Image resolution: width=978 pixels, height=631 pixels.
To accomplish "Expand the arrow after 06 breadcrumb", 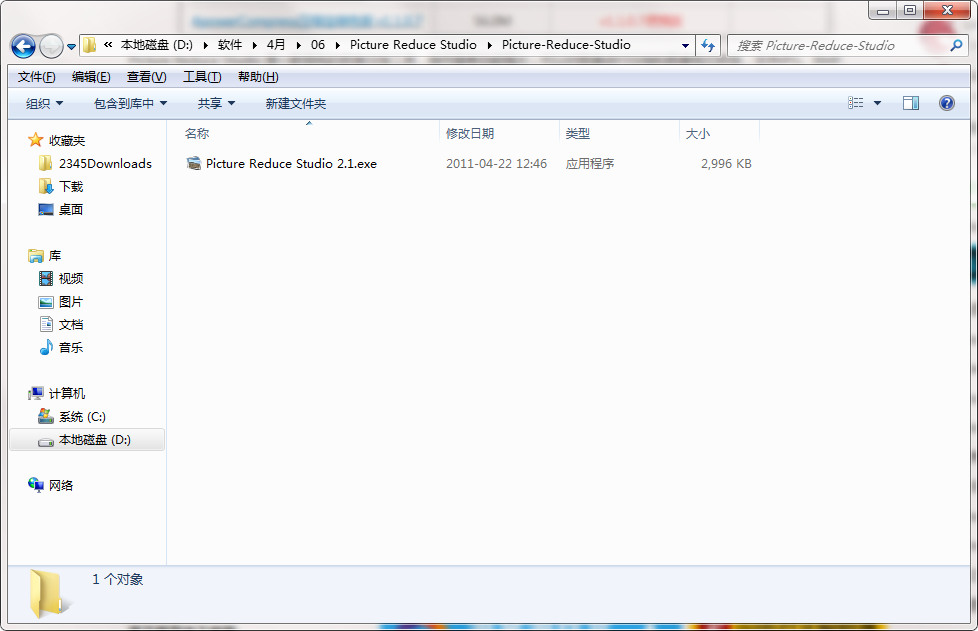I will point(337,46).
